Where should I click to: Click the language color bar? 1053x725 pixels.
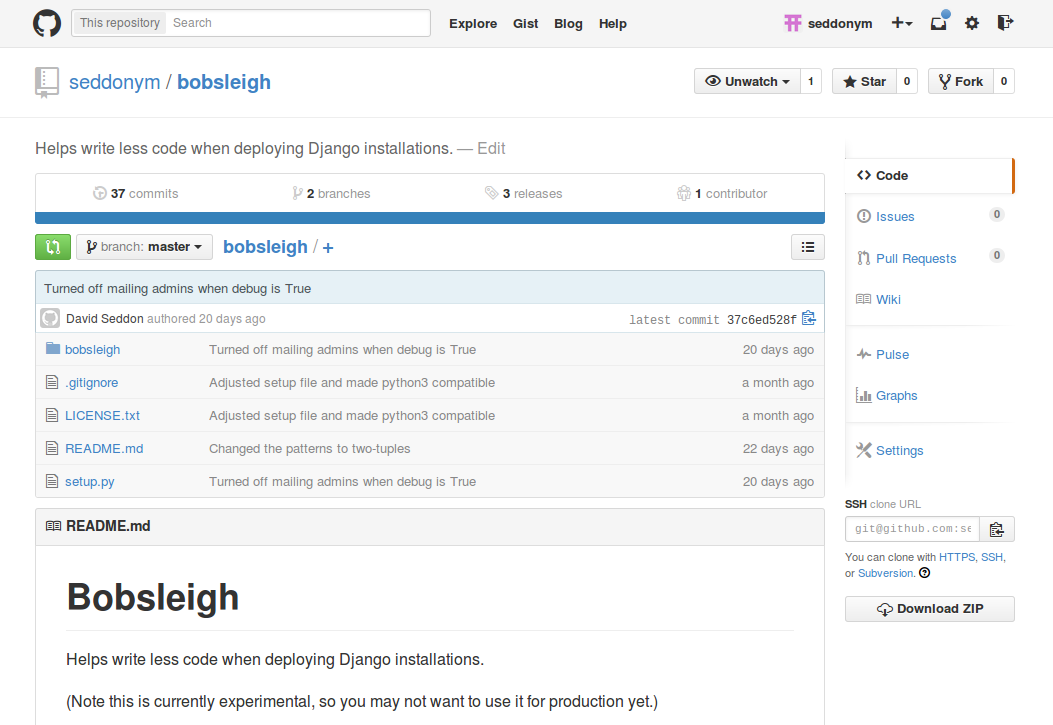click(x=430, y=218)
